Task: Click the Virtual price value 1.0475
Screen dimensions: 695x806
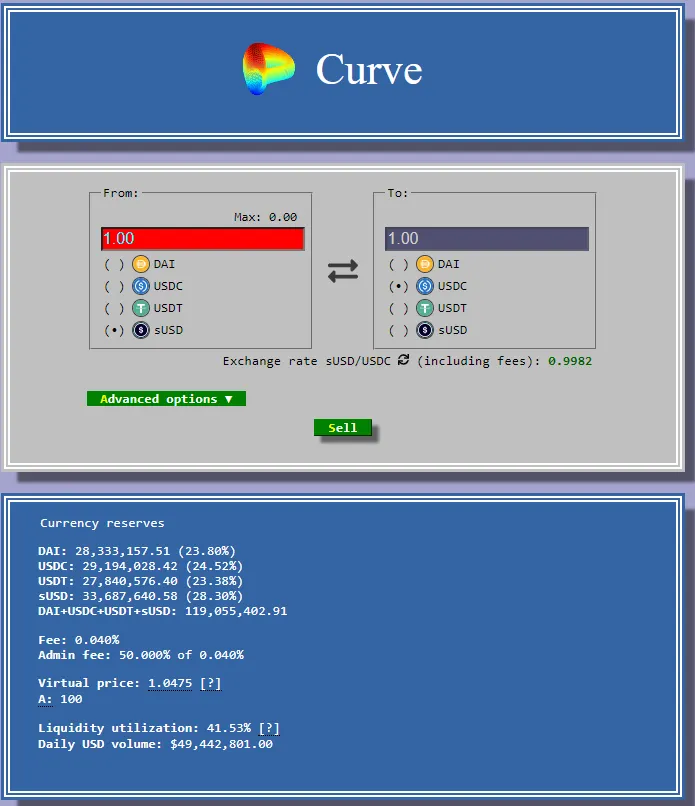Action: (170, 683)
